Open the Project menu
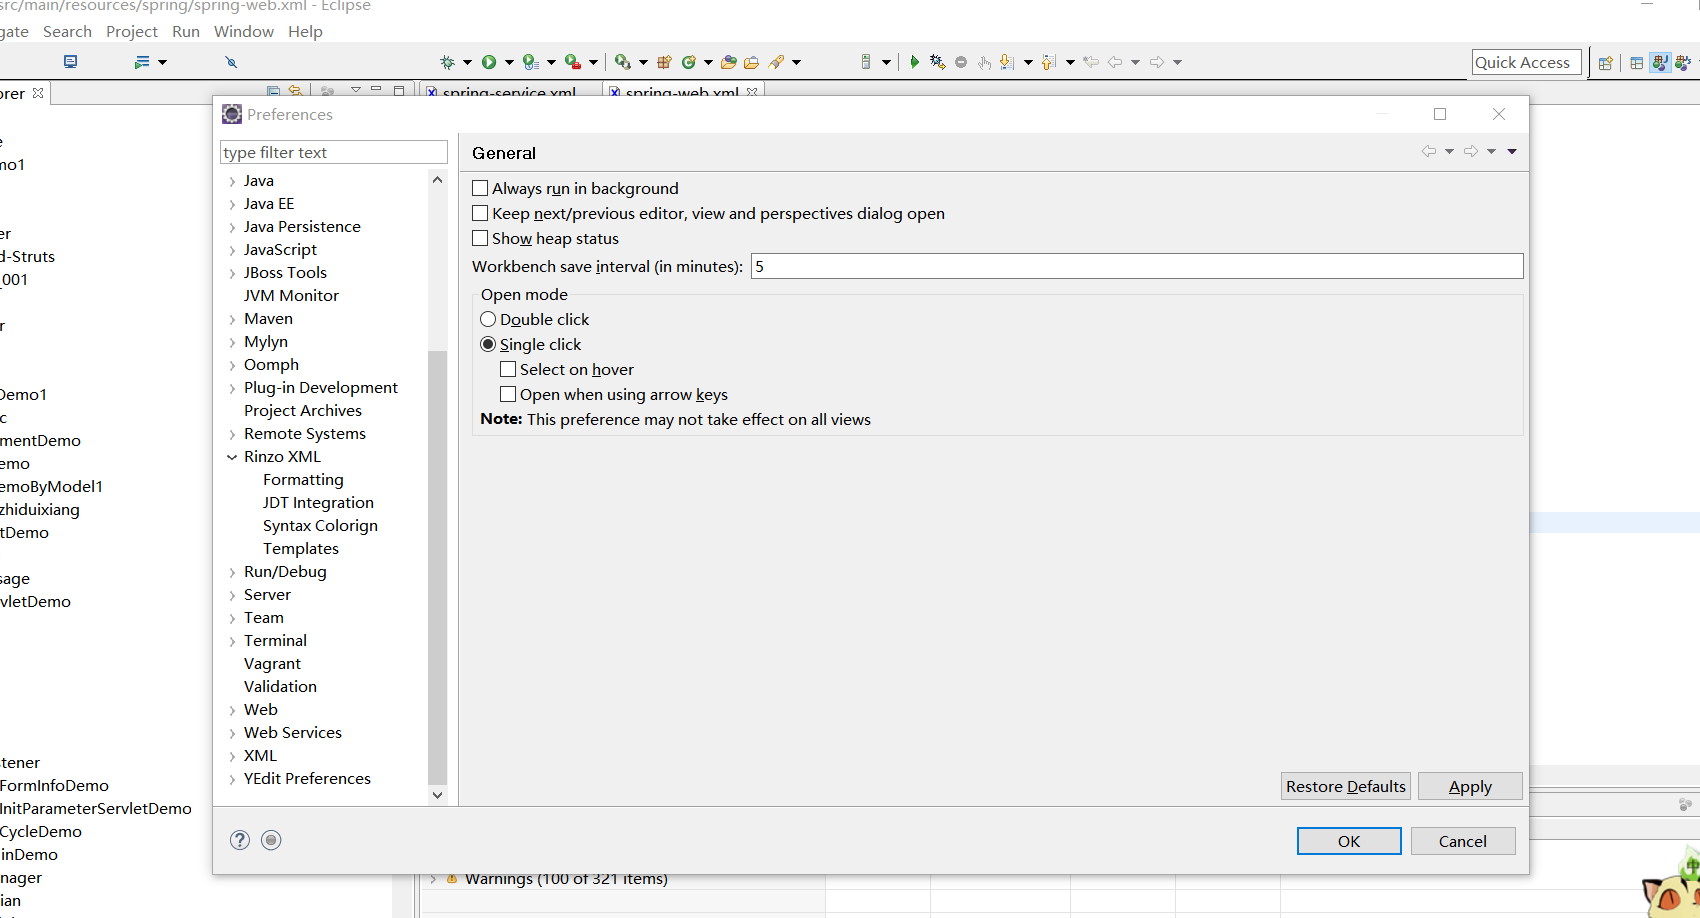This screenshot has height=918, width=1700. 132,32
